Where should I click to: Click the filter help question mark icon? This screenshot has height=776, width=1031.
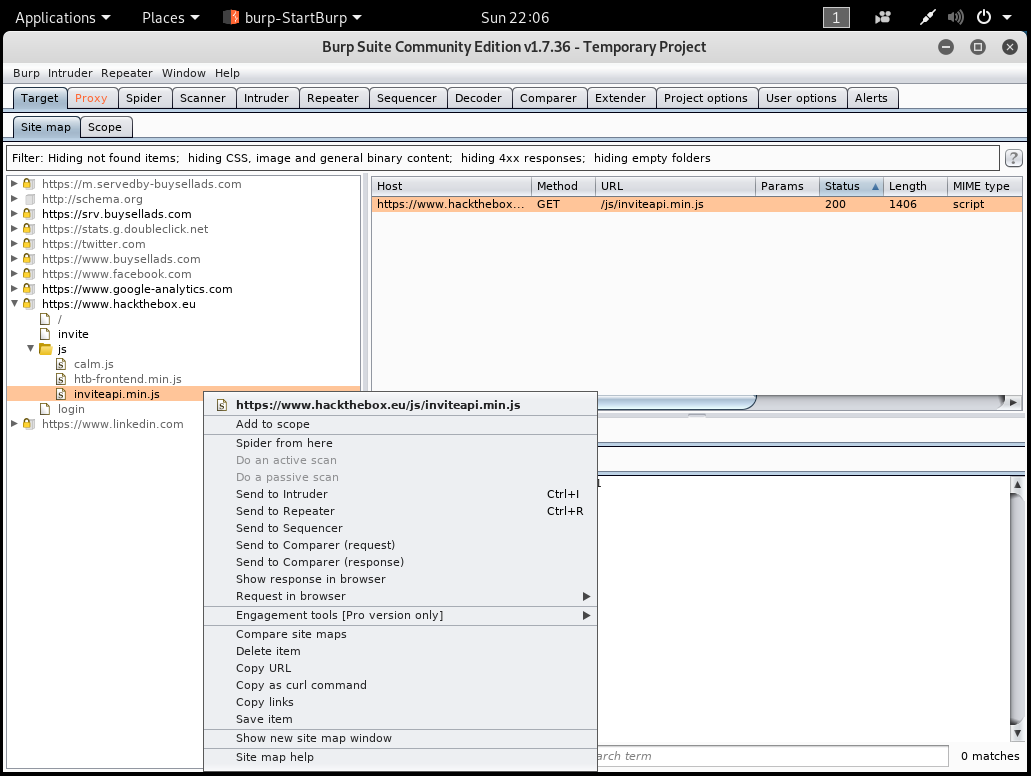[1013, 158]
